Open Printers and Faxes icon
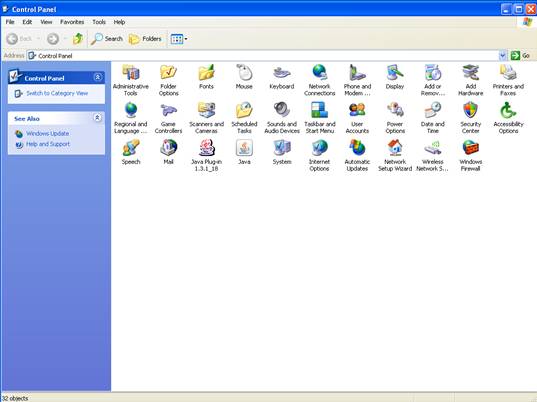Image resolution: width=537 pixels, height=402 pixels. pos(508,73)
